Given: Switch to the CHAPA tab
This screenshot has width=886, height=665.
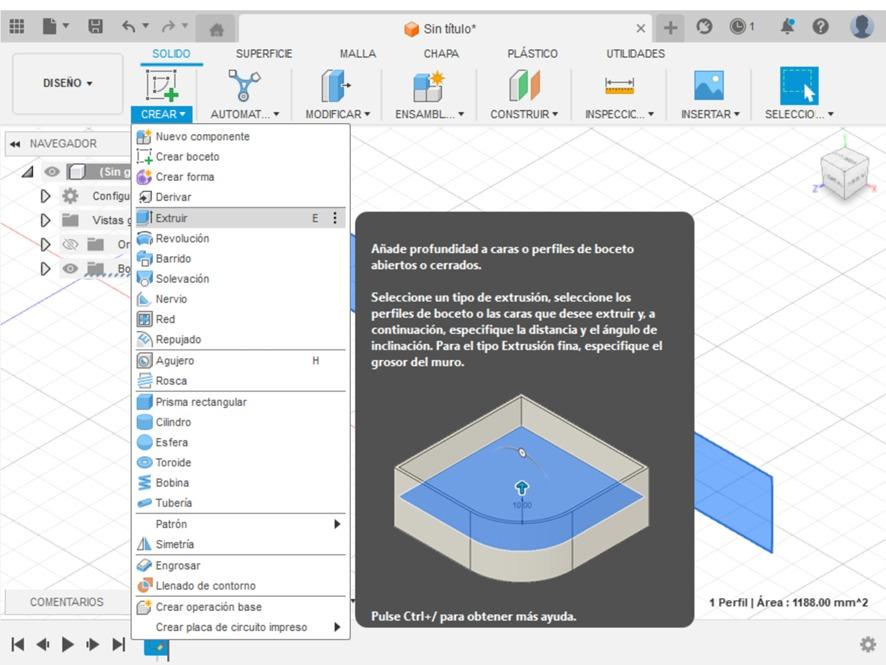Looking at the screenshot, I should point(441,54).
